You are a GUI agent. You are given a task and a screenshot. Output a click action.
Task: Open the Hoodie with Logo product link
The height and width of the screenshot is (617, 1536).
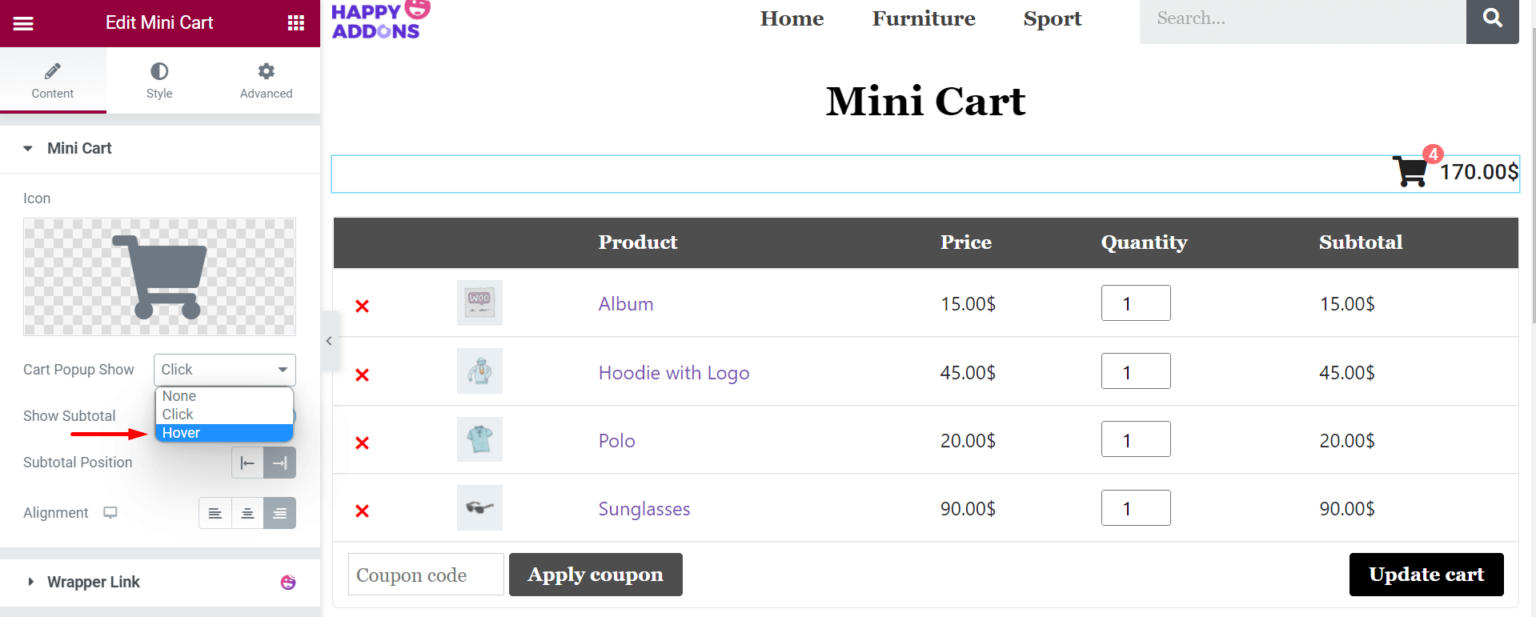674,373
